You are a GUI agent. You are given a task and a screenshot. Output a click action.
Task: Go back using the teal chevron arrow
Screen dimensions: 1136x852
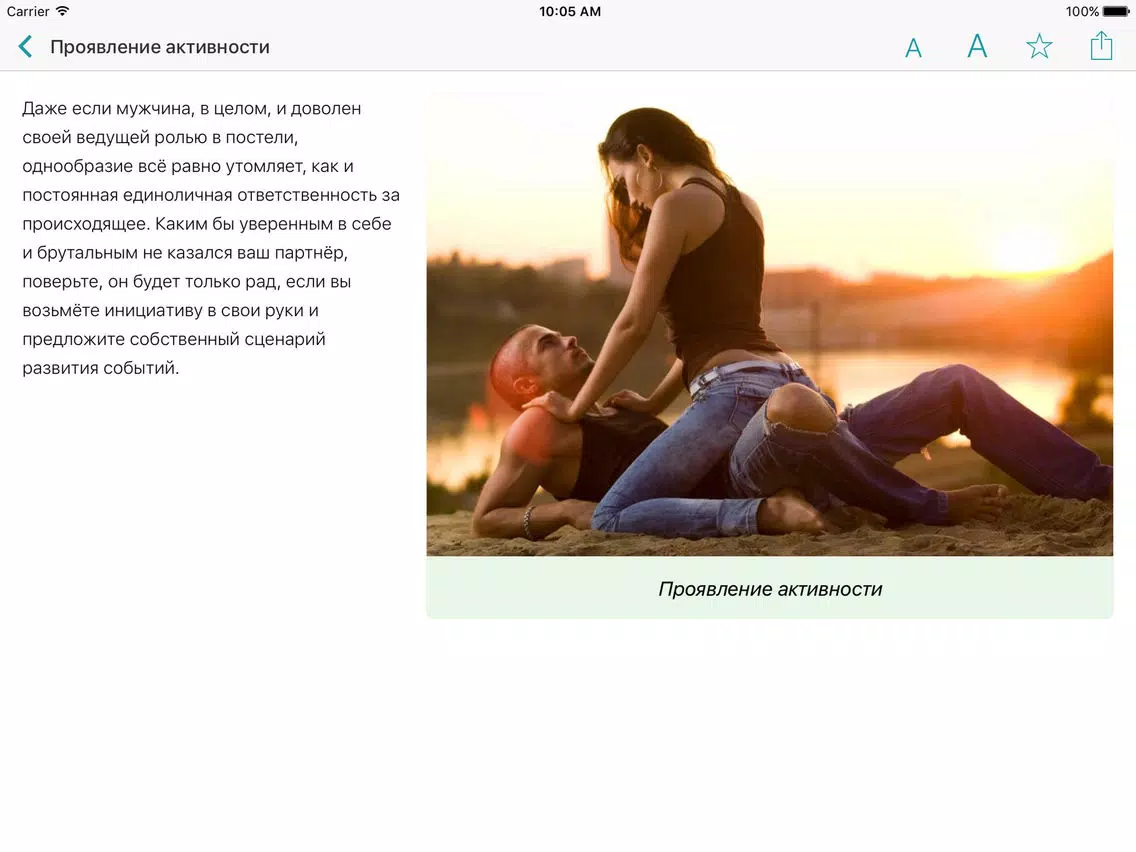point(25,46)
